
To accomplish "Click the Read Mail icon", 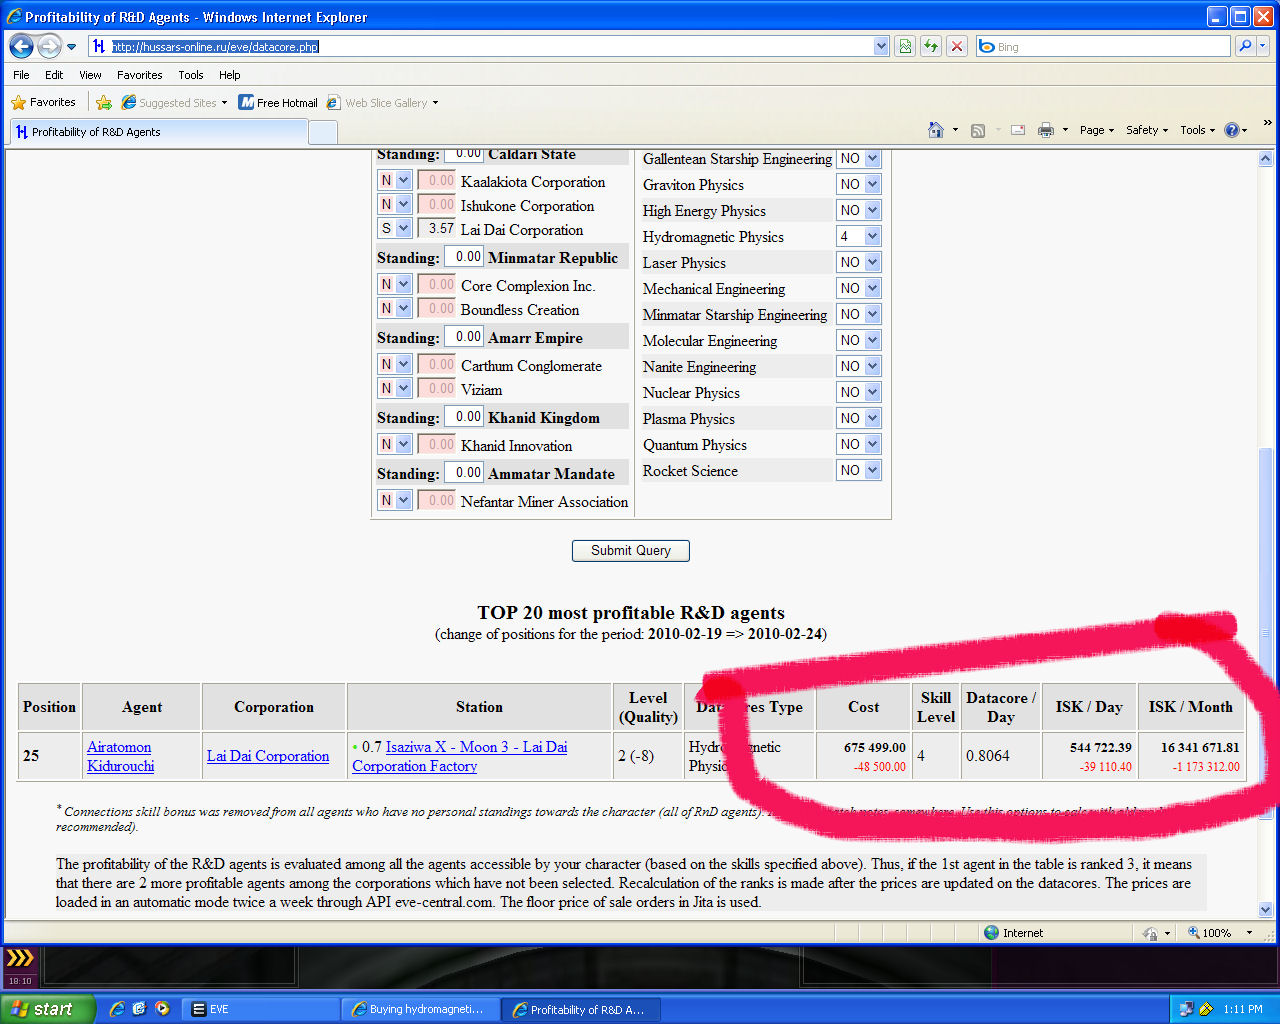I will (x=1018, y=130).
